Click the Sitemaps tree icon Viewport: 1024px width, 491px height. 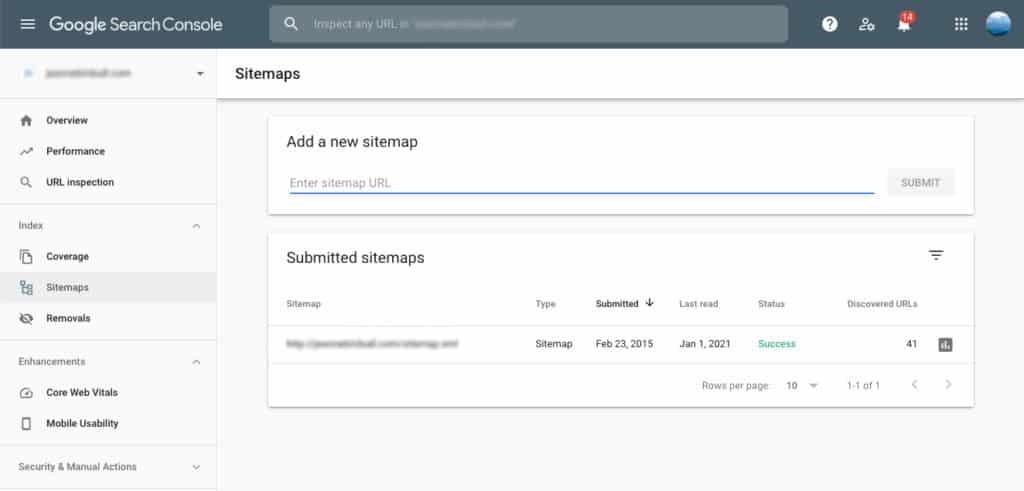(26, 287)
